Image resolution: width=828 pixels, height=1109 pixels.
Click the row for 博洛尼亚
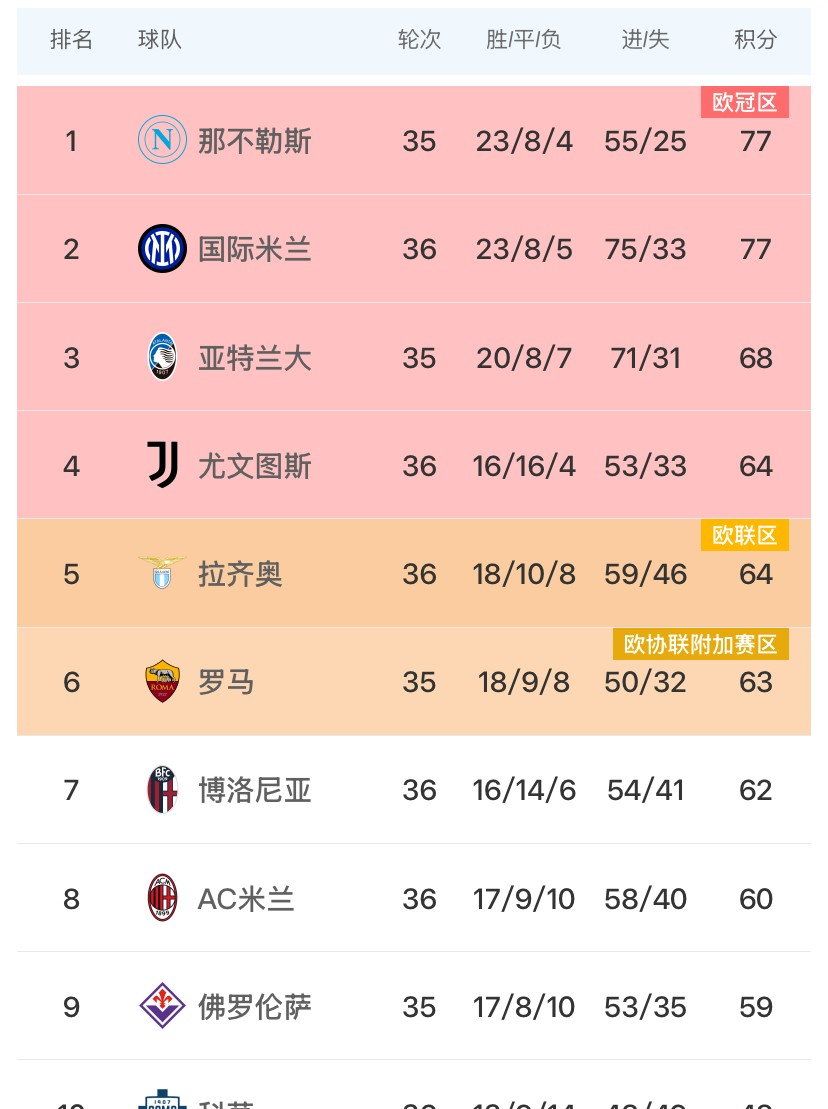(x=414, y=790)
